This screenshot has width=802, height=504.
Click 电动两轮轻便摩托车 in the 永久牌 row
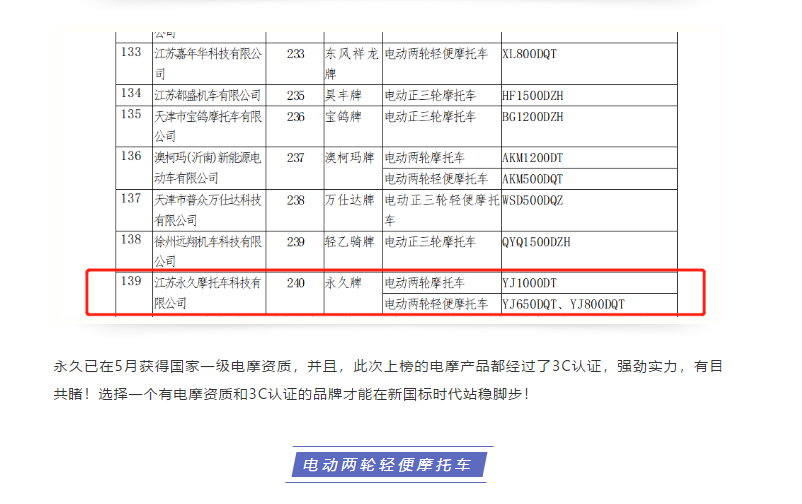436,304
